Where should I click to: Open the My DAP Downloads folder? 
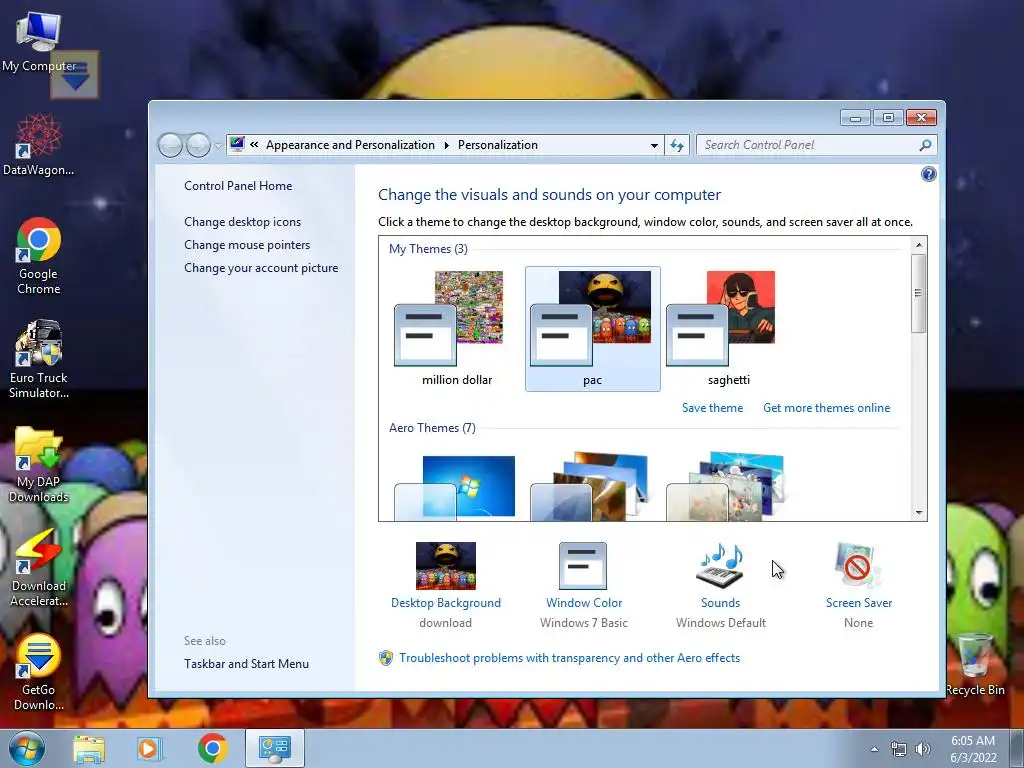(39, 464)
